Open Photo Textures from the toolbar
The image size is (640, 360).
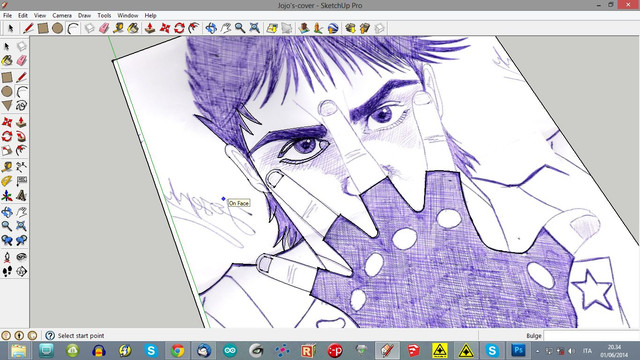(x=318, y=28)
